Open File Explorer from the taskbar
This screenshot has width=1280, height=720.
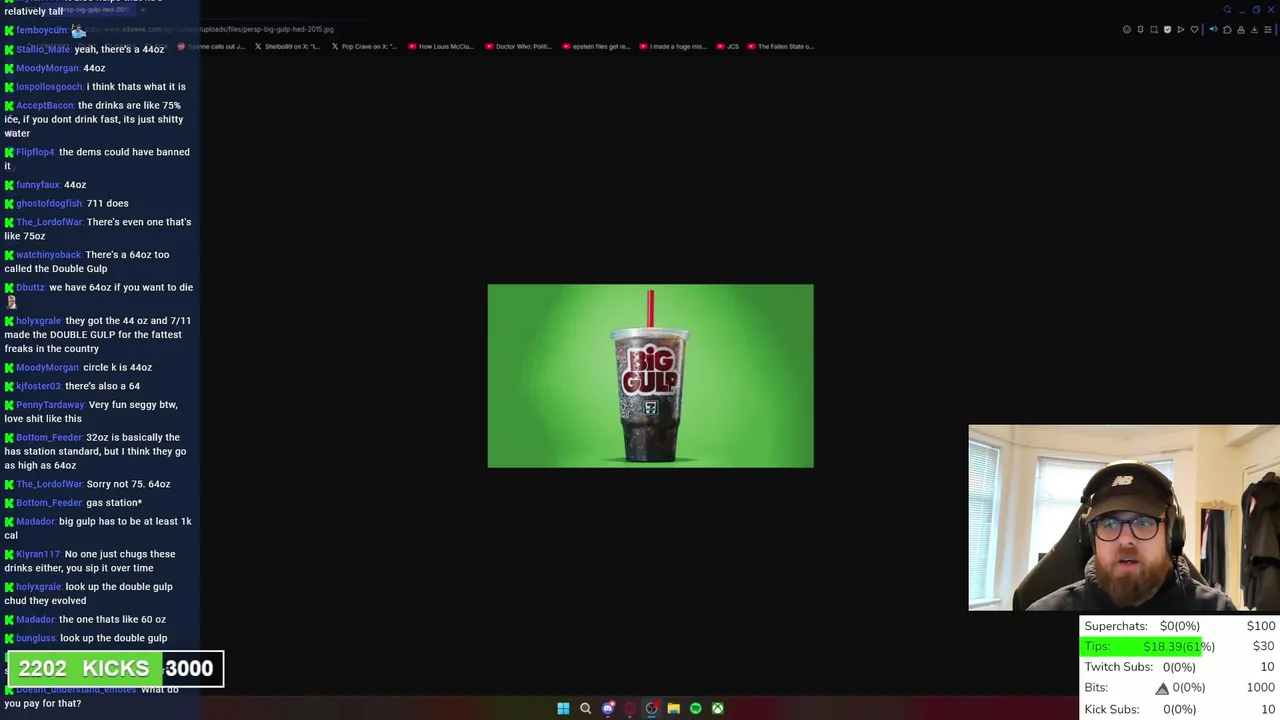[674, 708]
